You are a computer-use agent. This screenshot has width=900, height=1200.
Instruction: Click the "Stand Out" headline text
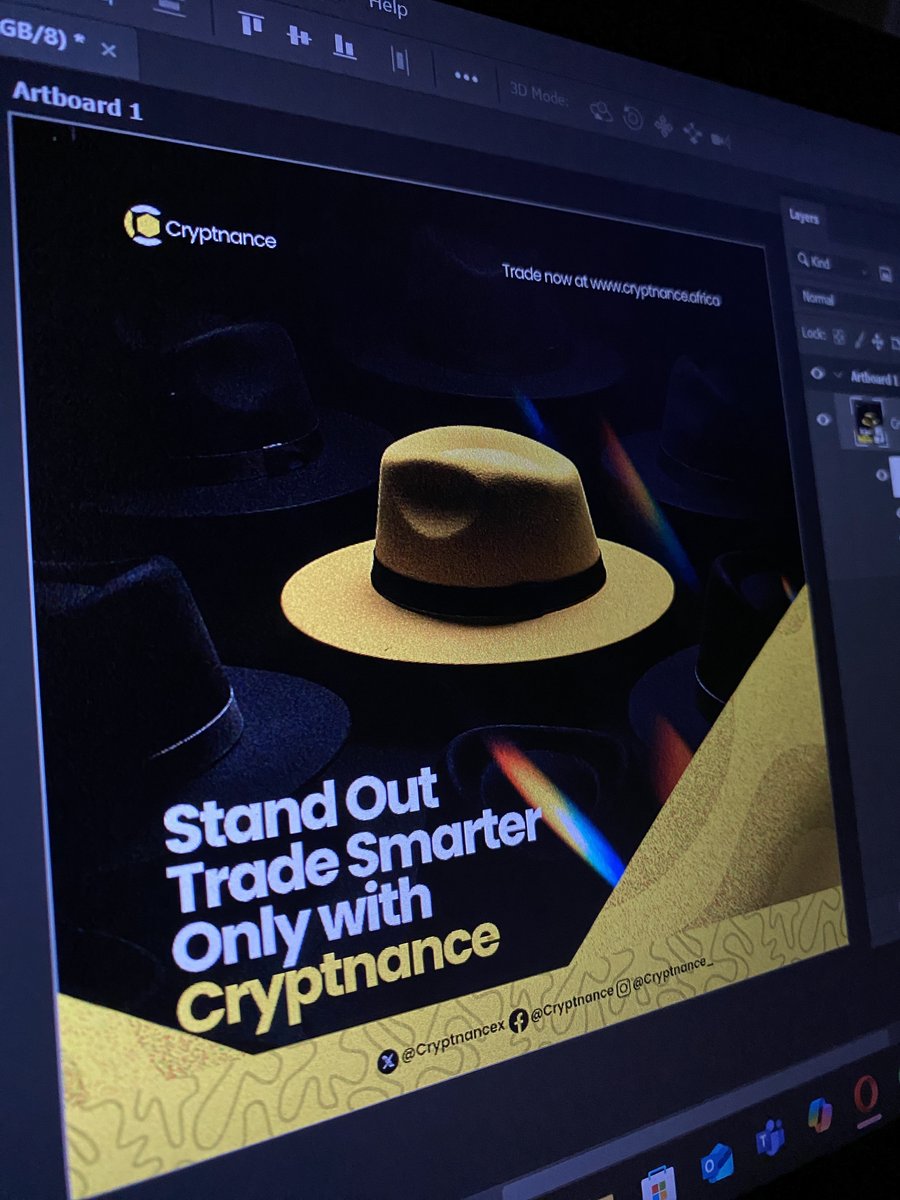pos(301,811)
